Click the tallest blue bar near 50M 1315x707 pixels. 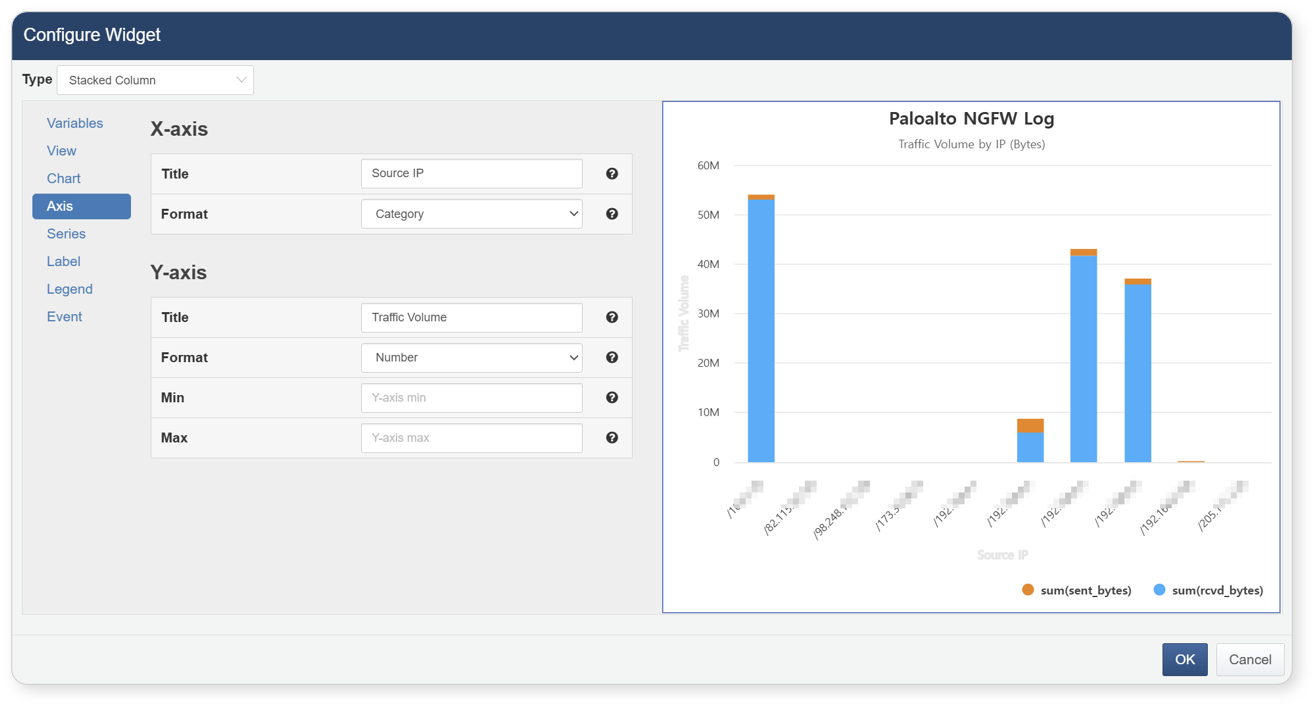(x=761, y=331)
